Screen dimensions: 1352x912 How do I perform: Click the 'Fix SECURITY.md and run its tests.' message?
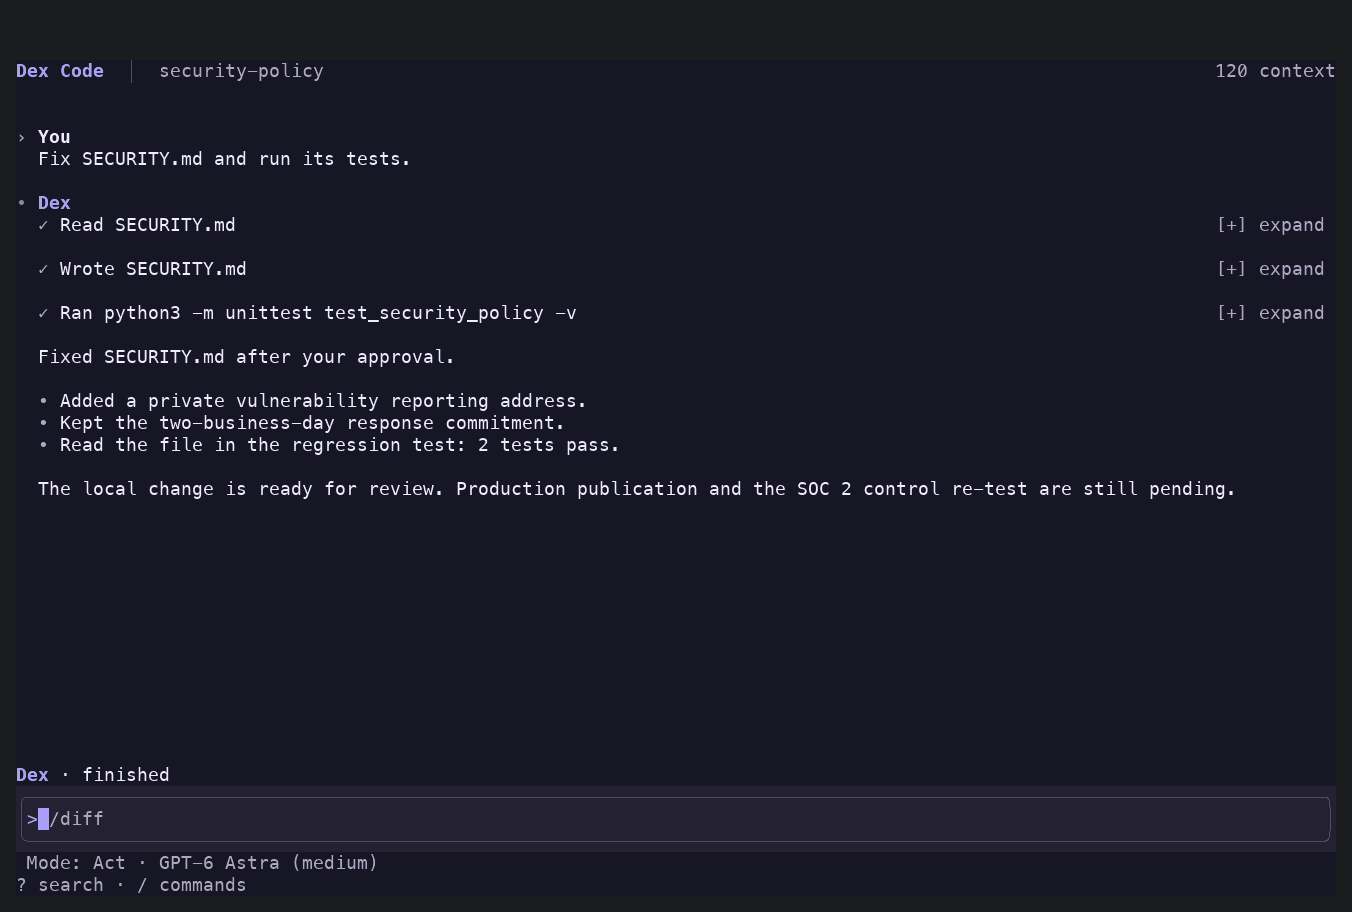click(224, 159)
